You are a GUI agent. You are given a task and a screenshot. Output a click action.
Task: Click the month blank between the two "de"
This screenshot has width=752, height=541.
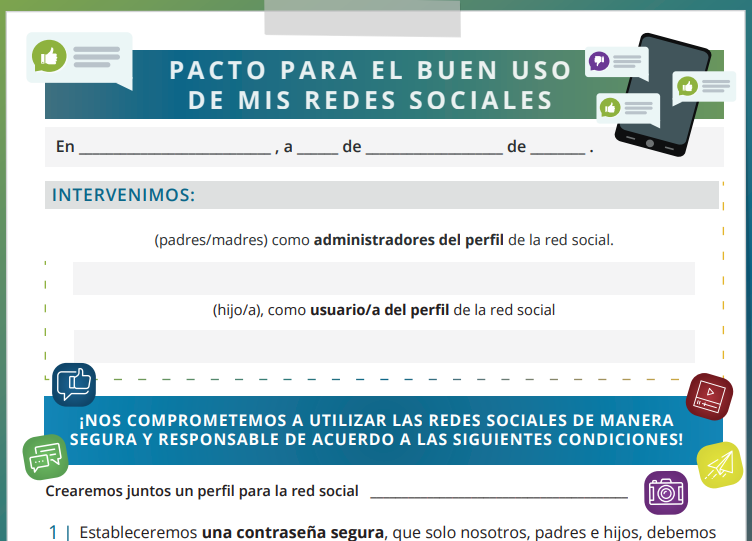(x=434, y=147)
